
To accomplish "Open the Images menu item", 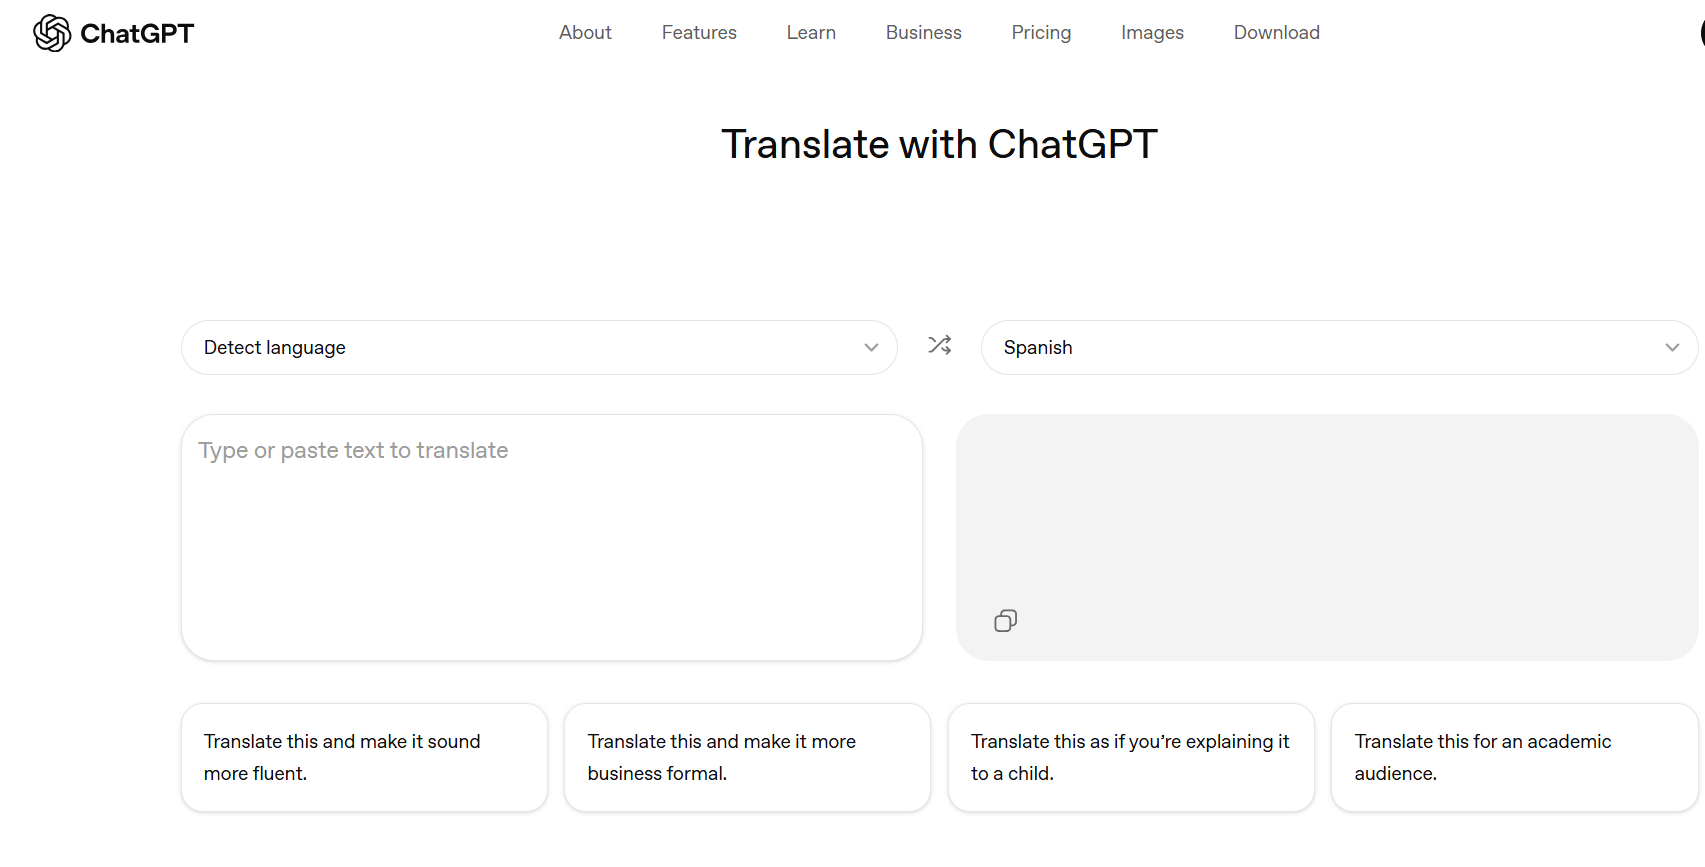I will (1152, 32).
